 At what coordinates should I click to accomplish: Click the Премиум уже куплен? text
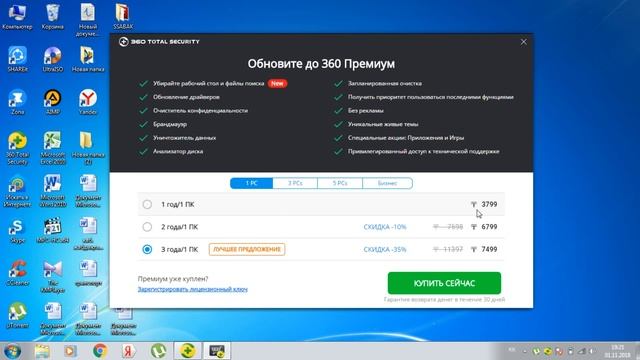click(x=173, y=279)
